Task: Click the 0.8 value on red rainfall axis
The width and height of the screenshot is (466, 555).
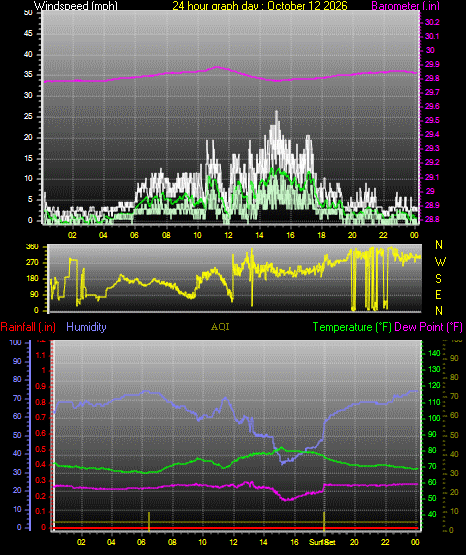Action: click(x=41, y=402)
